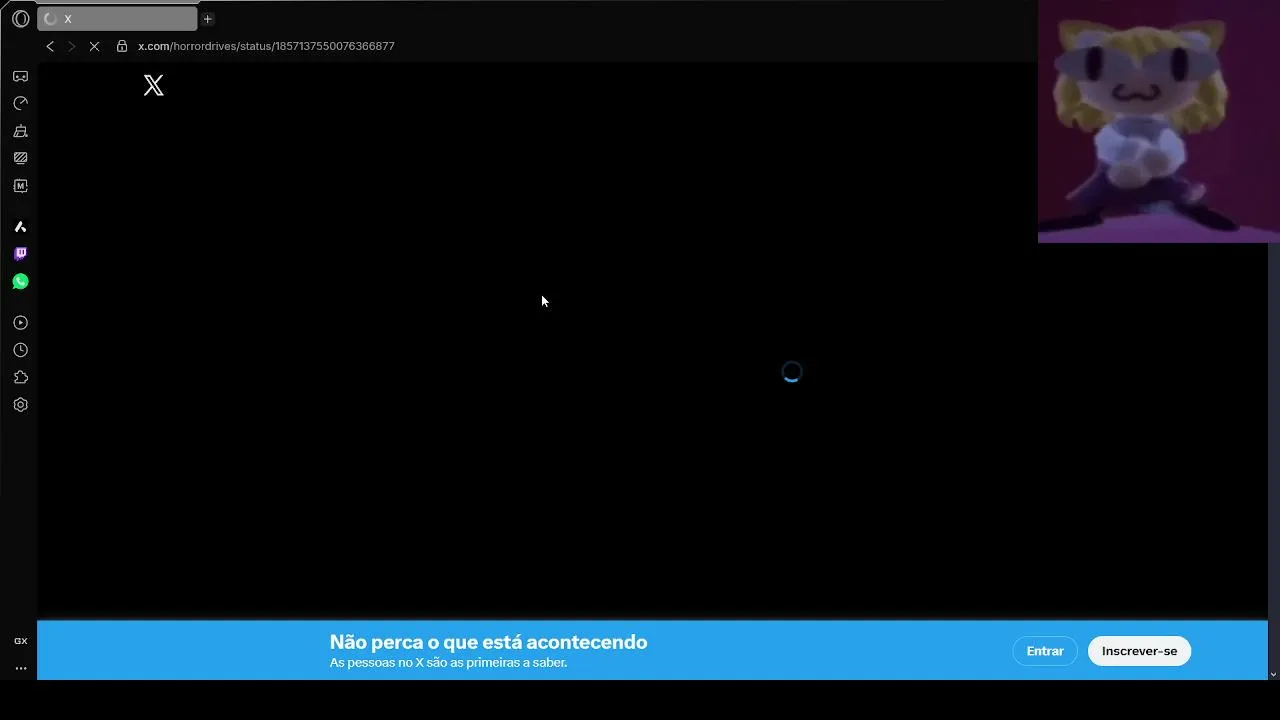The height and width of the screenshot is (720, 1280).
Task: Open the Player panel in sidebar
Action: pyautogui.click(x=20, y=323)
